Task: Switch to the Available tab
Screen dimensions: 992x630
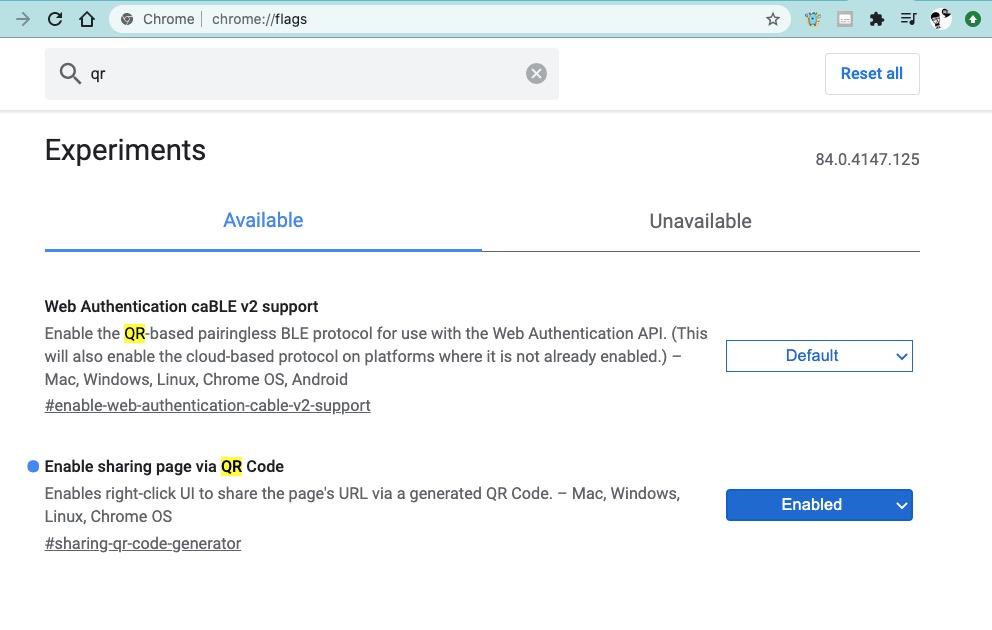Action: pyautogui.click(x=263, y=221)
